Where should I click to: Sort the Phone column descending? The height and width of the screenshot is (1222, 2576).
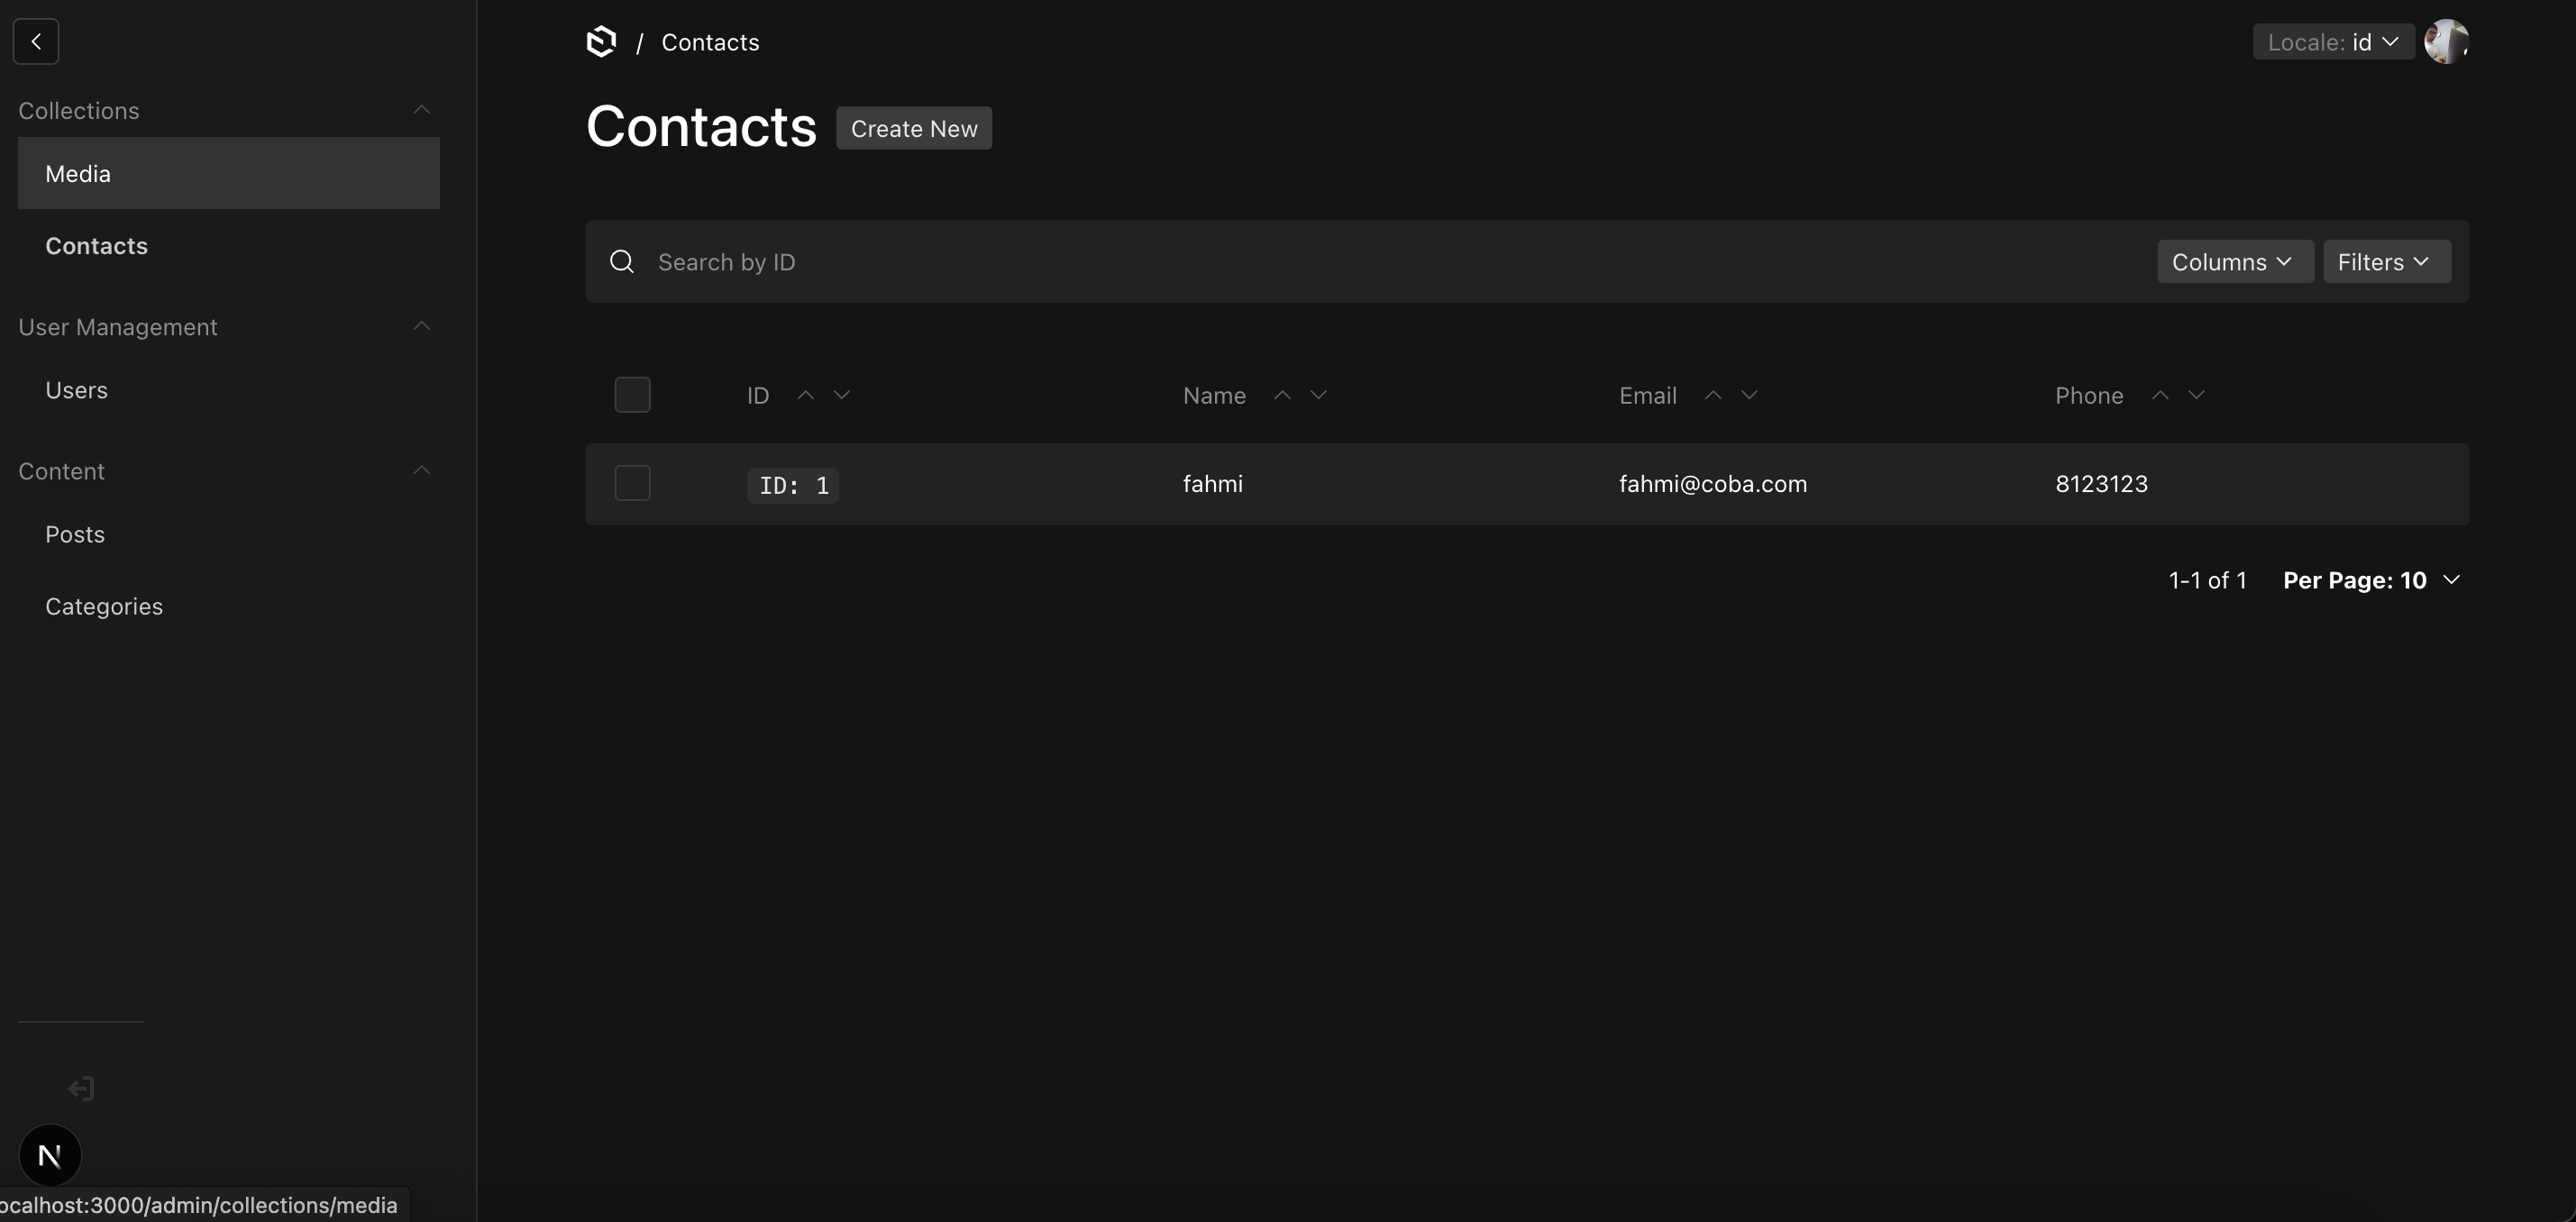2196,395
